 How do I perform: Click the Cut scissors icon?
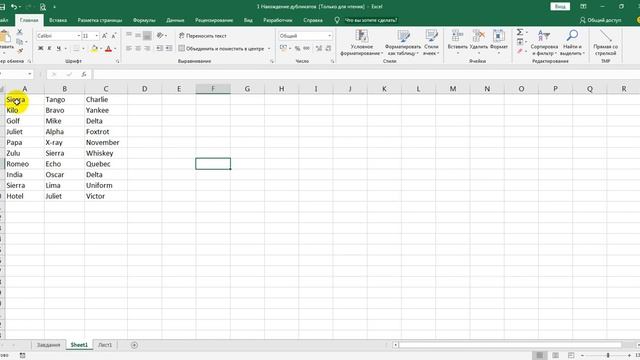click(19, 32)
